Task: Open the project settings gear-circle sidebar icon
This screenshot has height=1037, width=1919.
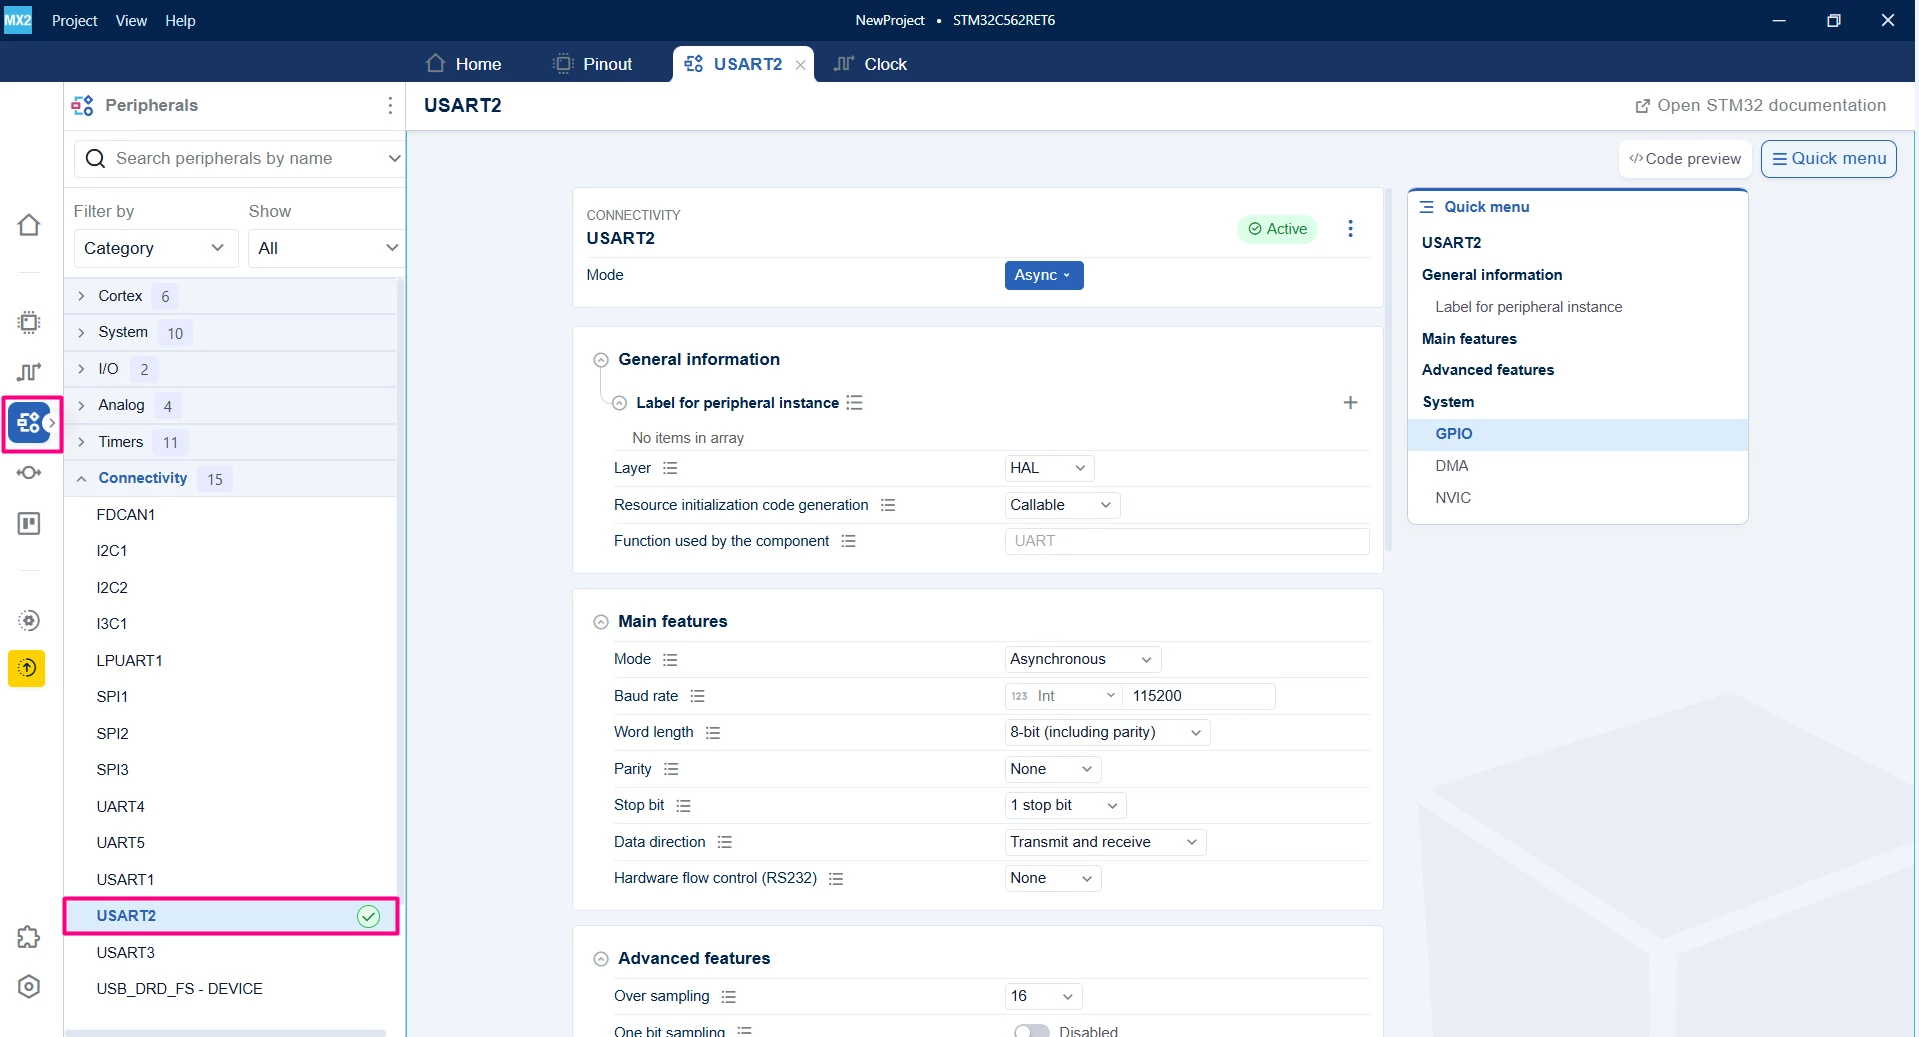Action: pyautogui.click(x=29, y=620)
